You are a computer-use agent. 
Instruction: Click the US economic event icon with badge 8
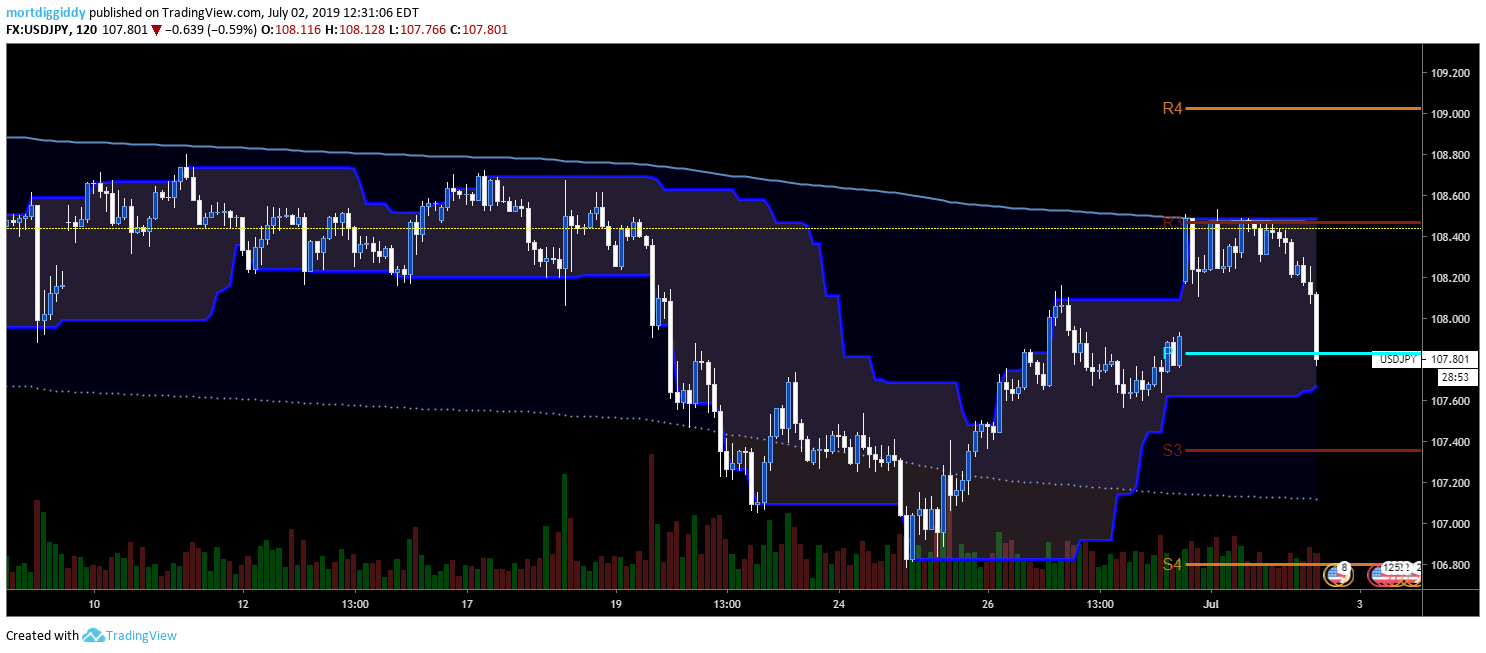pos(1338,574)
